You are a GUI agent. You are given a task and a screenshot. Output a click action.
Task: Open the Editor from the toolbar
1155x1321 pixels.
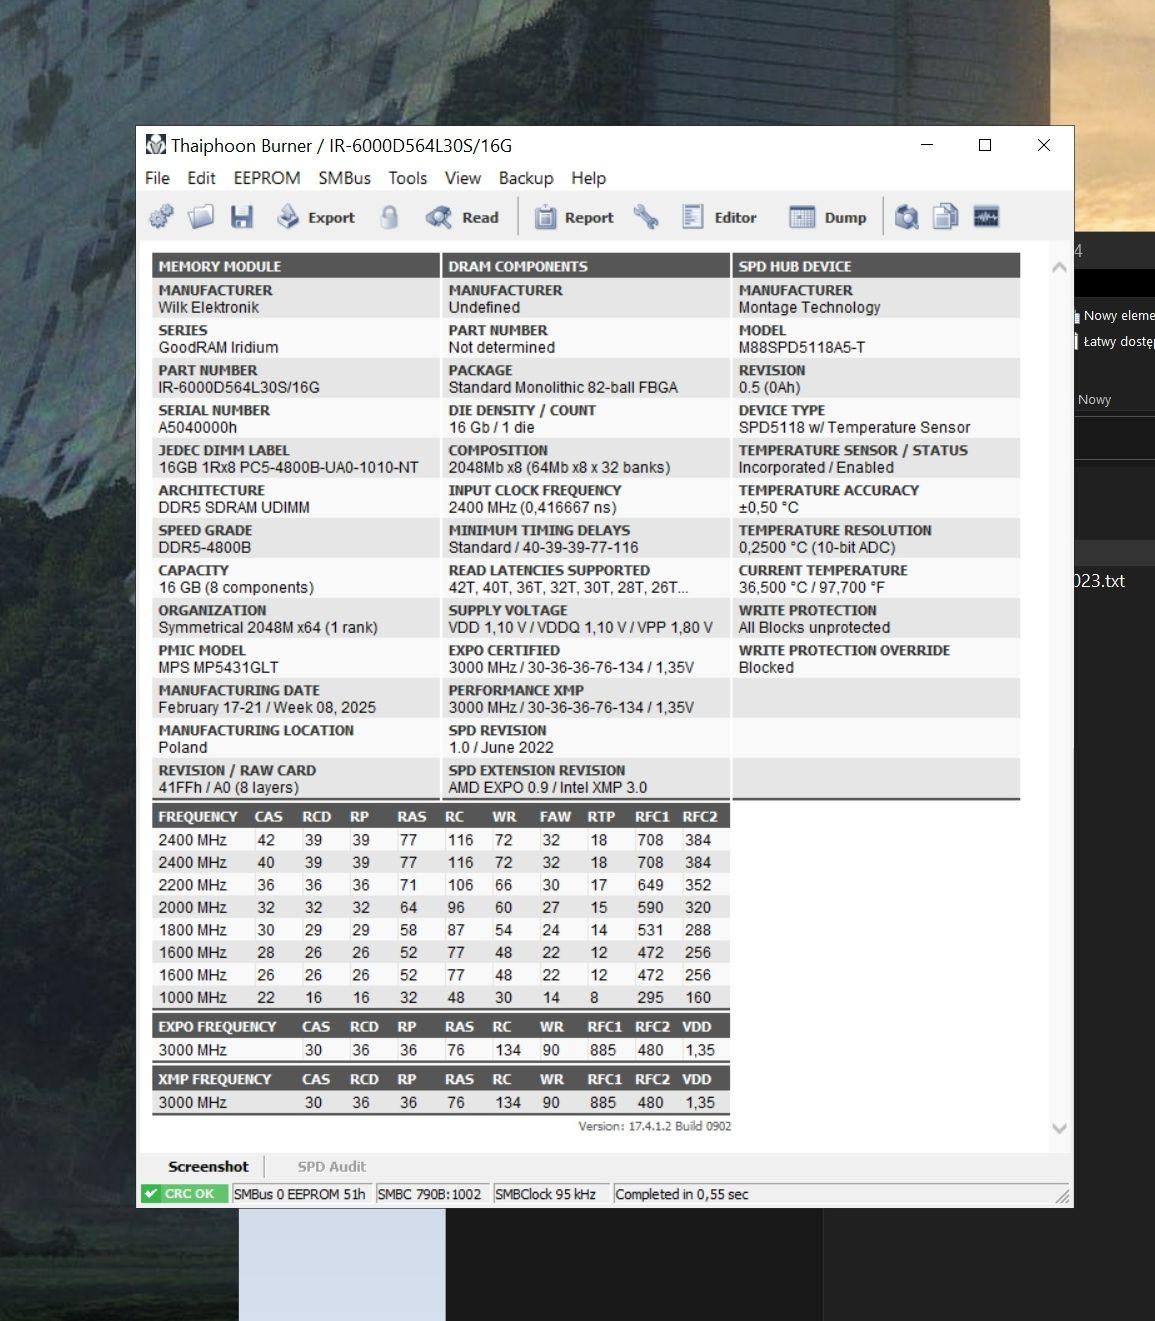(719, 217)
